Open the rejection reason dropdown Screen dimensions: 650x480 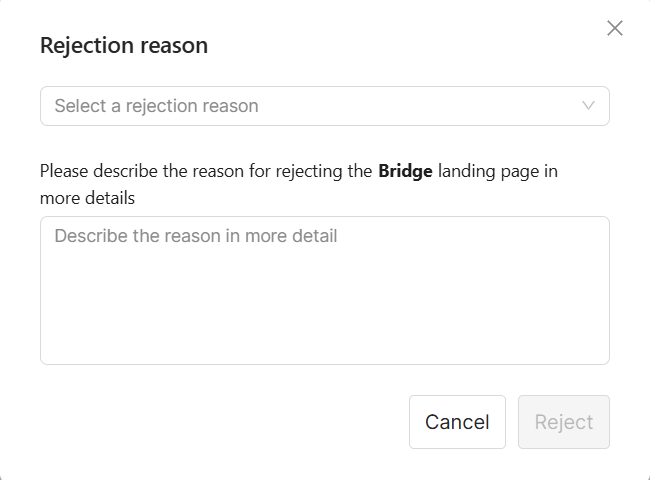(324, 106)
